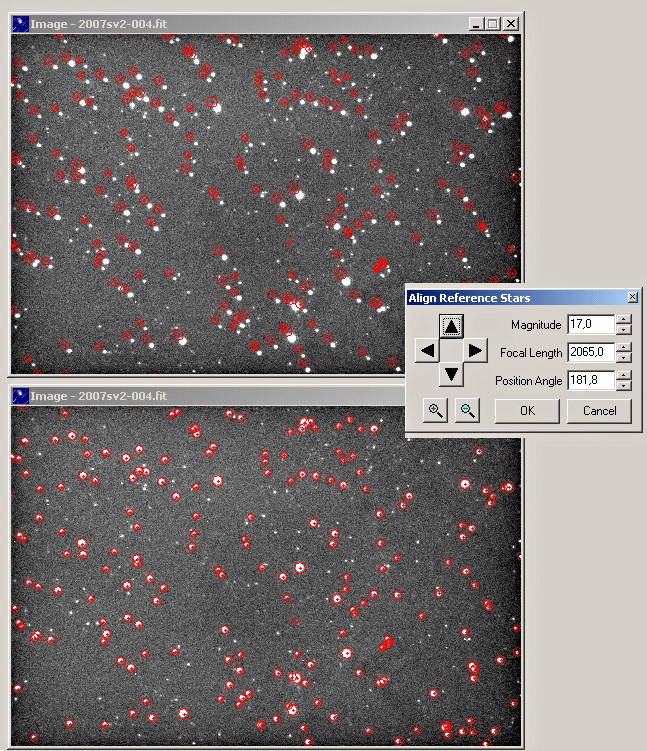647x751 pixels.
Task: Close the Align Reference Stars dialog
Action: (x=632, y=298)
